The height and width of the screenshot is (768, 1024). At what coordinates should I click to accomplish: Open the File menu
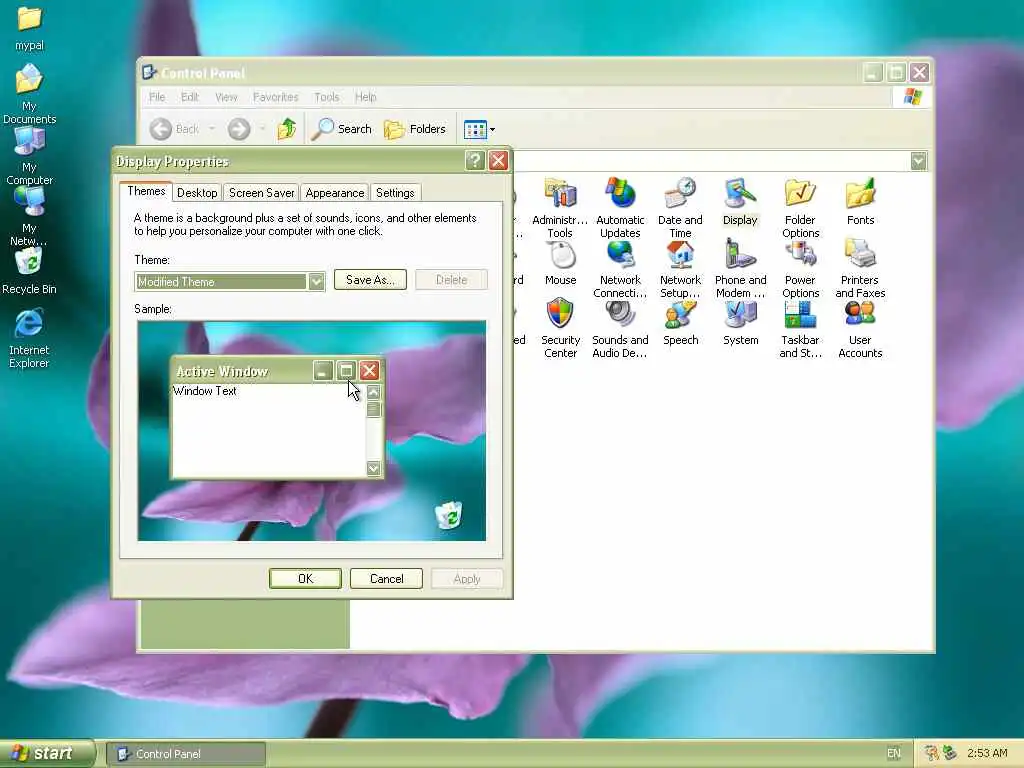[x=157, y=97]
